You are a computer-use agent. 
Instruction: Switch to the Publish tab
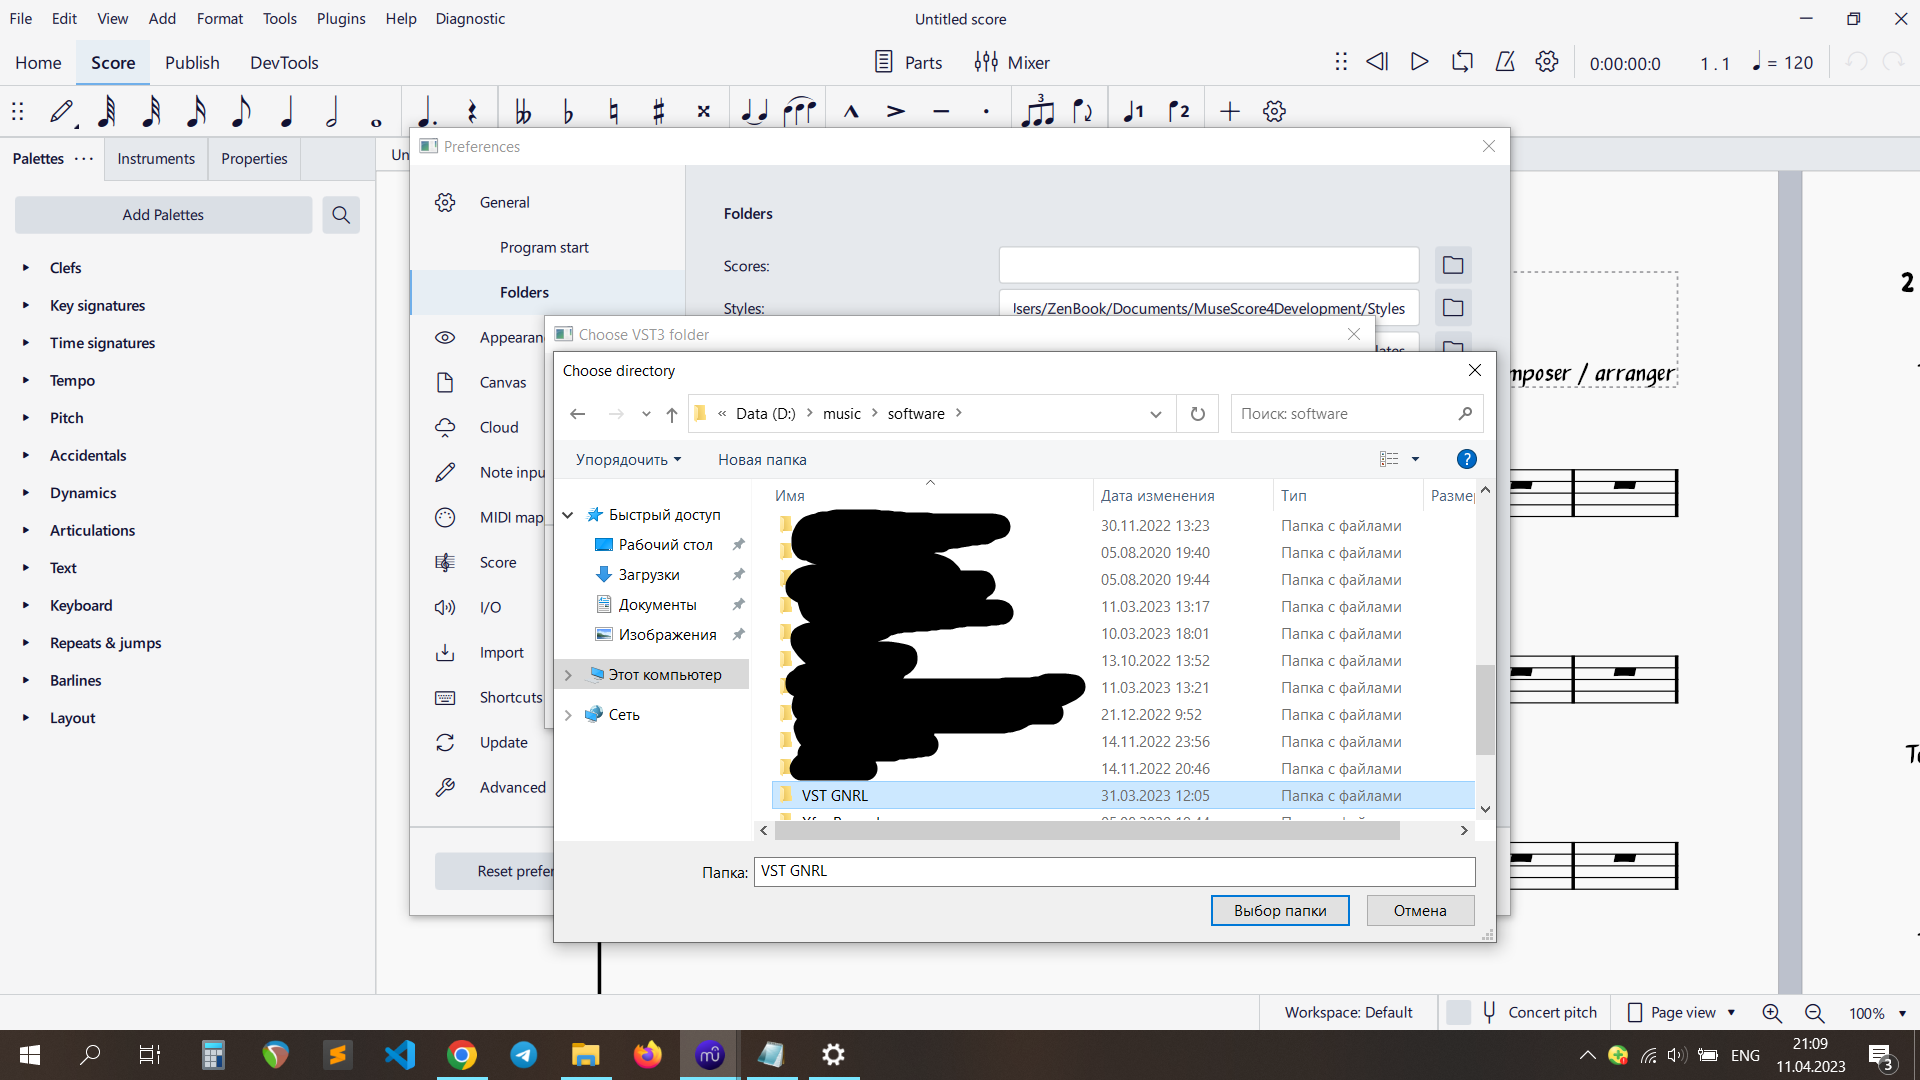192,62
